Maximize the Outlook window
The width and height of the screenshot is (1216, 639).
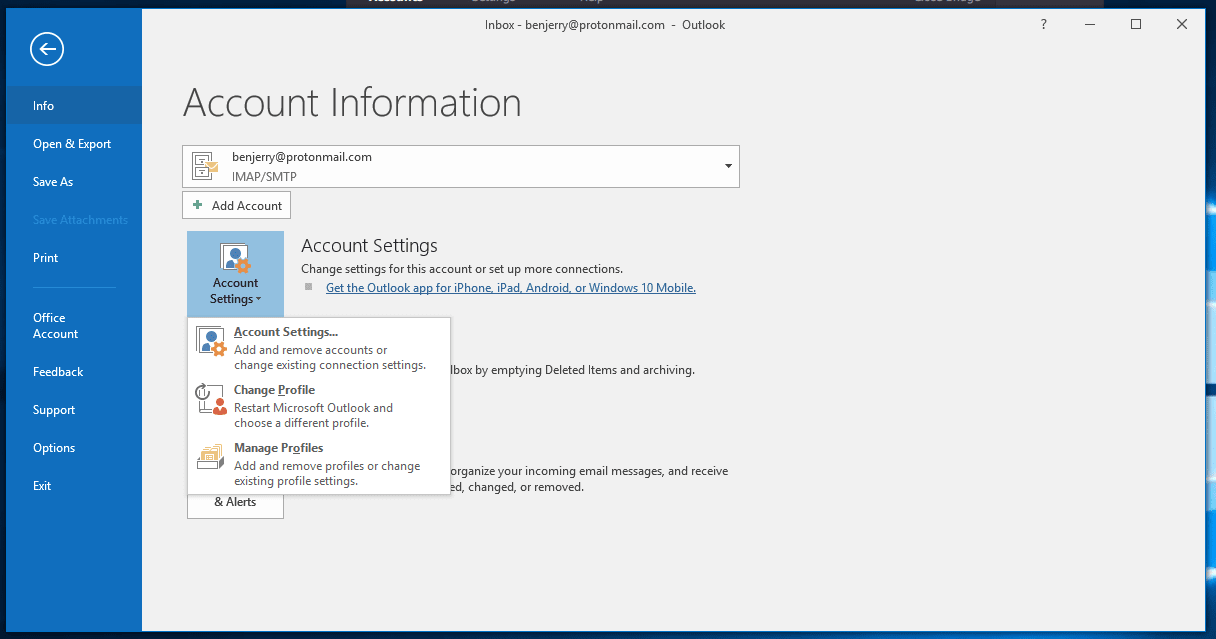coord(1136,25)
